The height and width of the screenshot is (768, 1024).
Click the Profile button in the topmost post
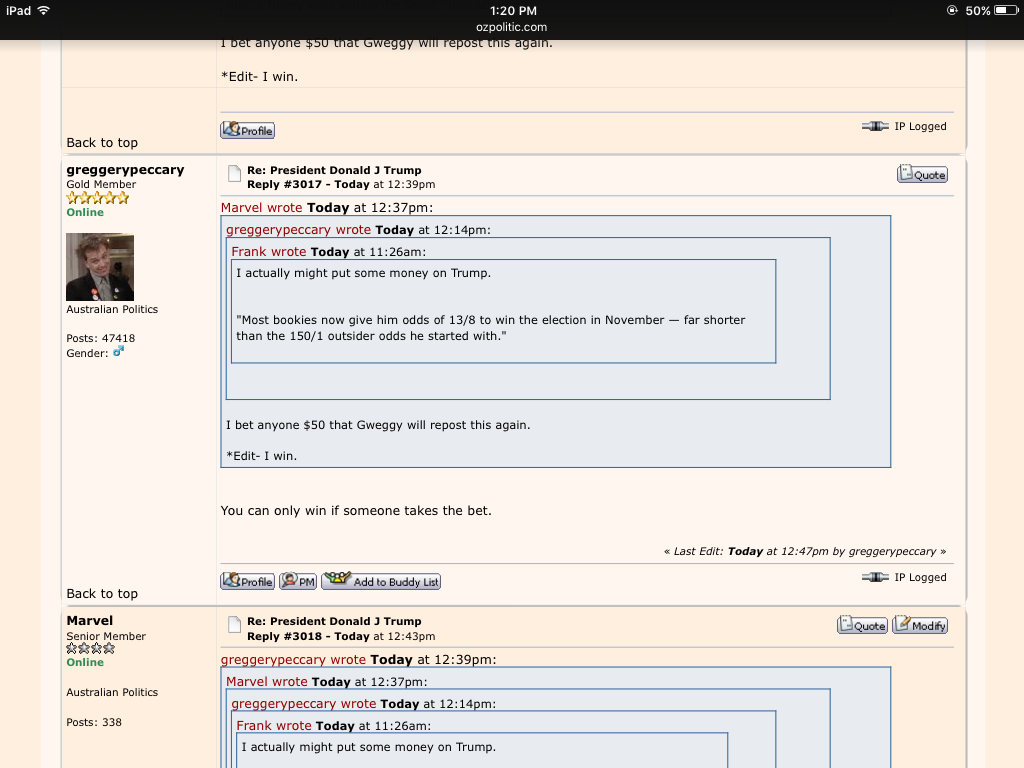coord(247,130)
